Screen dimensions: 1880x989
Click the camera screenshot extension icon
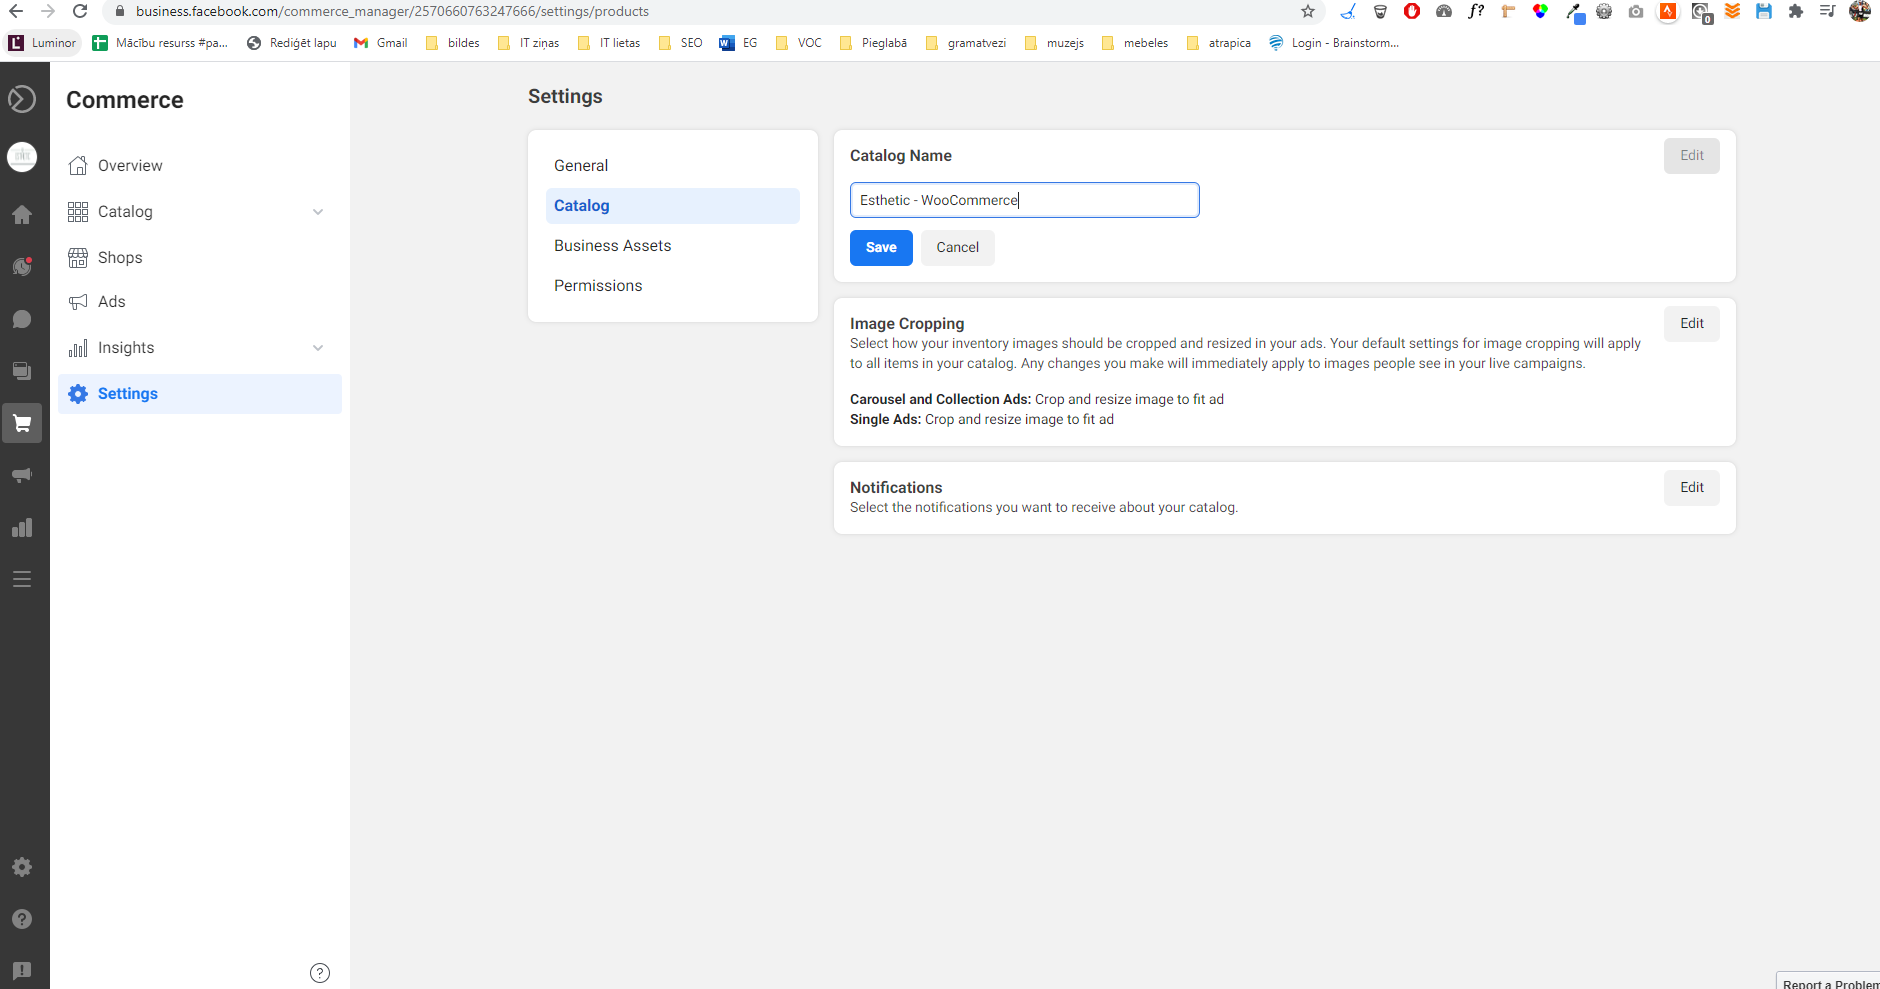[1636, 11]
